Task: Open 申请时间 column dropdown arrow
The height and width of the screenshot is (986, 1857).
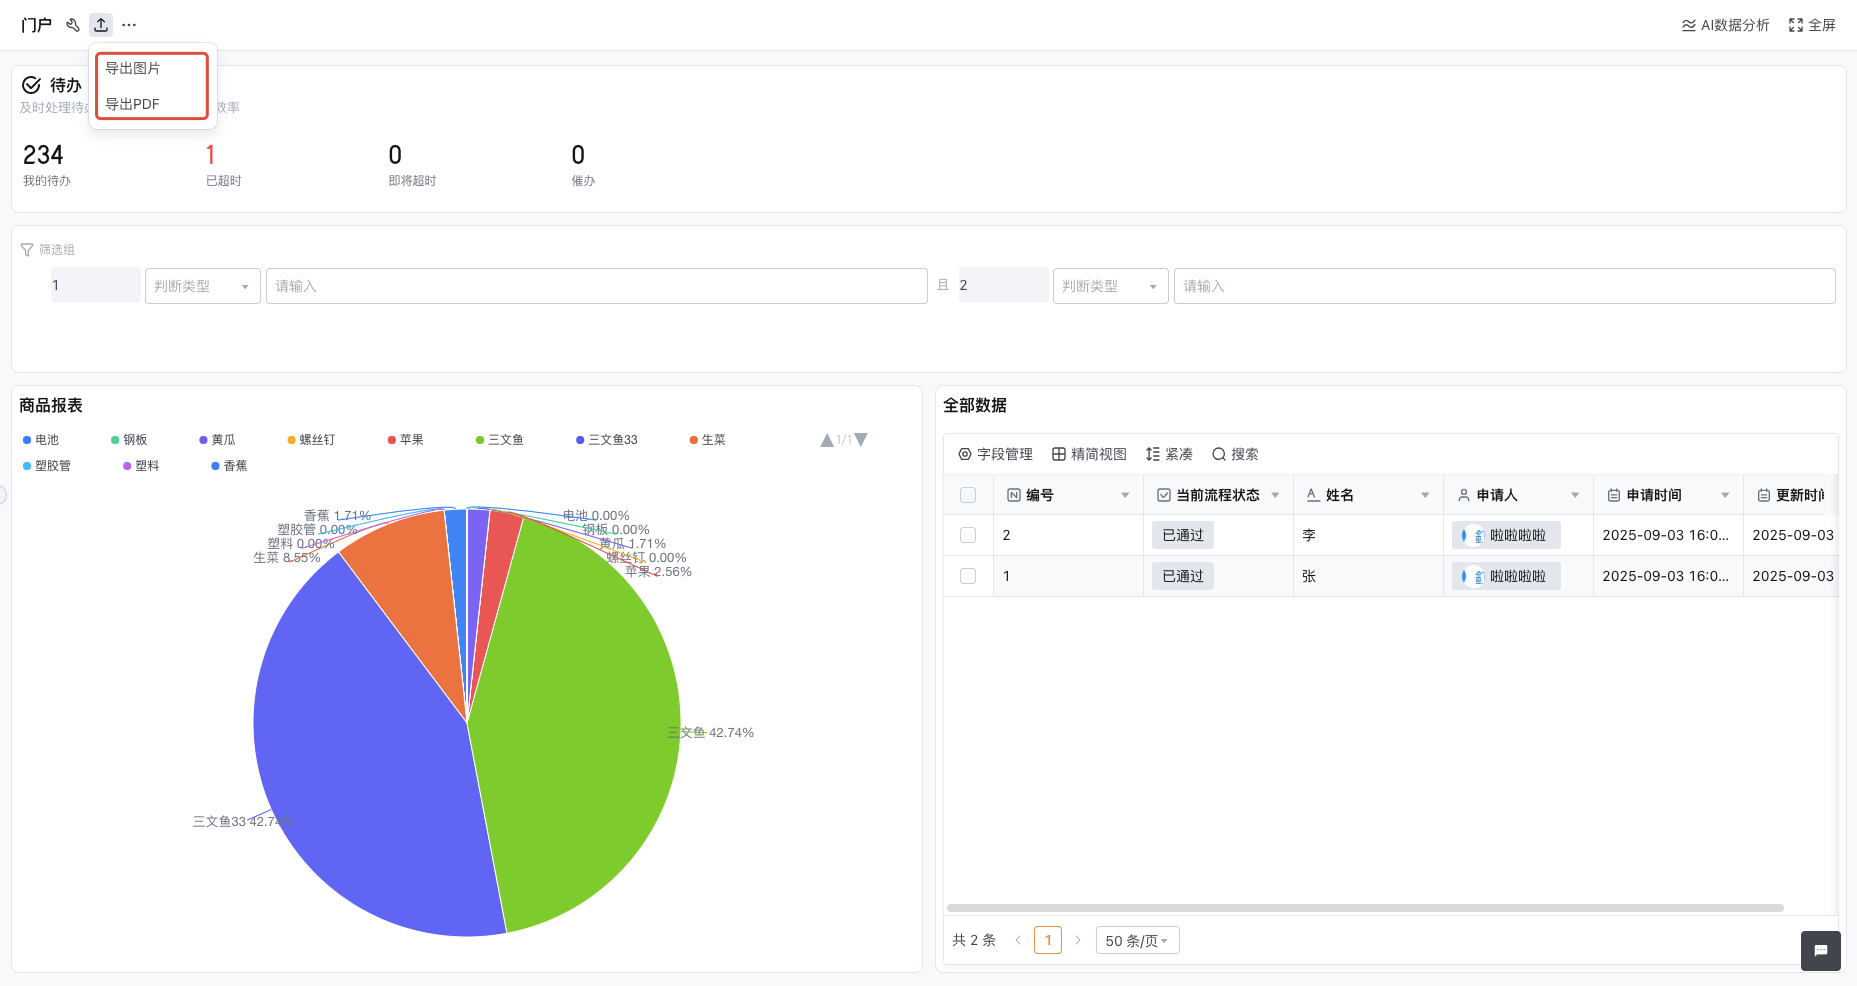Action: [x=1725, y=495]
